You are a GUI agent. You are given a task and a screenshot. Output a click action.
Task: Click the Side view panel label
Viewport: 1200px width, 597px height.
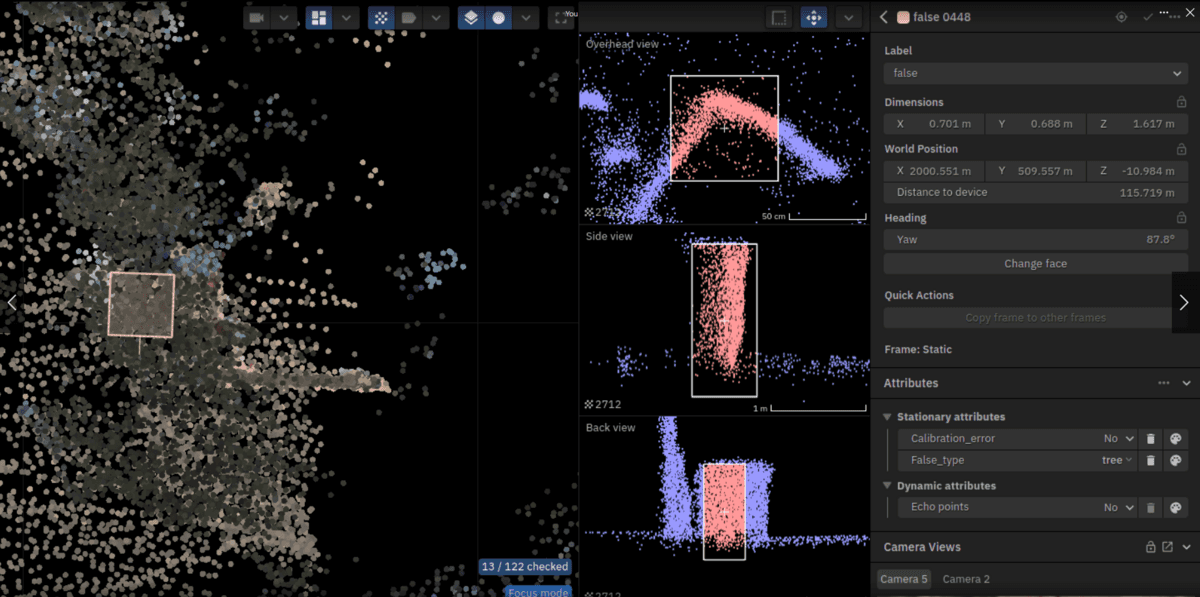coord(609,236)
